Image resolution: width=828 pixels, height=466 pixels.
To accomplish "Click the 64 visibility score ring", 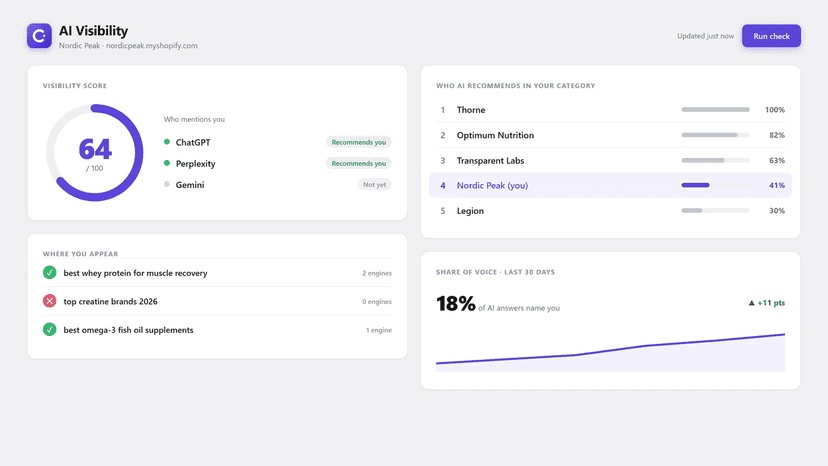I will 95,153.
